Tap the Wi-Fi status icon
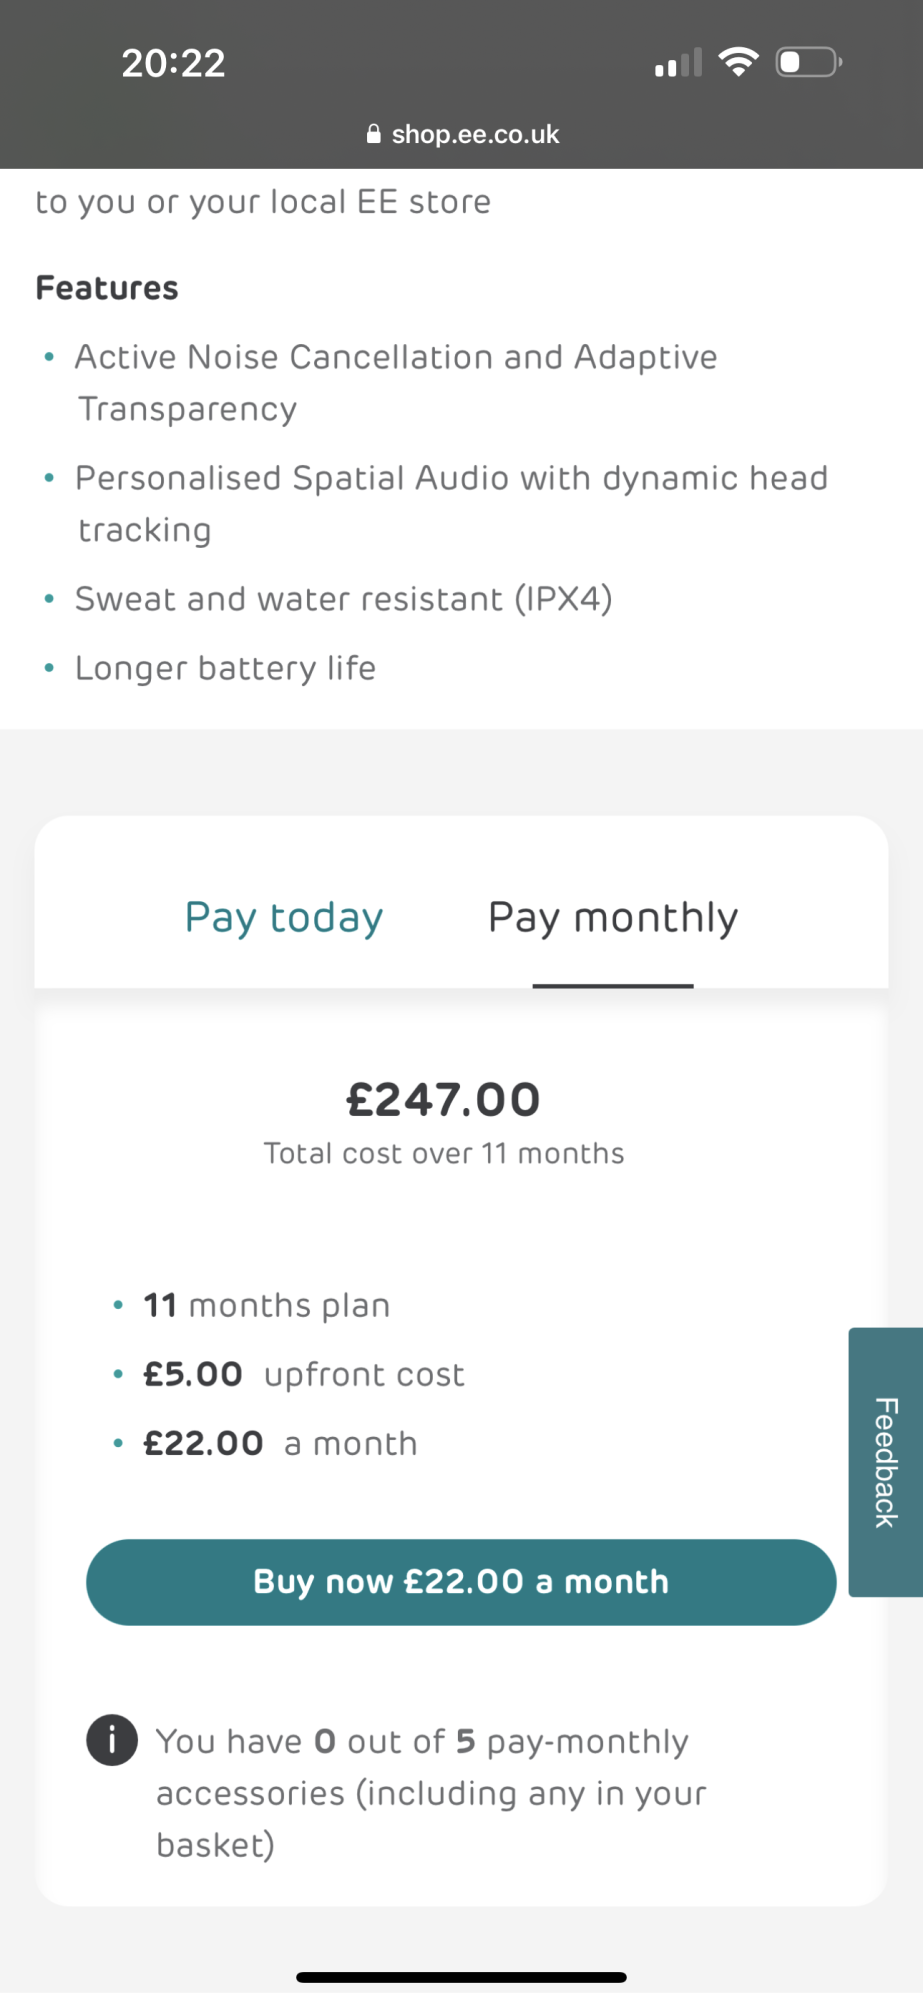This screenshot has width=923, height=2000. pos(738,62)
